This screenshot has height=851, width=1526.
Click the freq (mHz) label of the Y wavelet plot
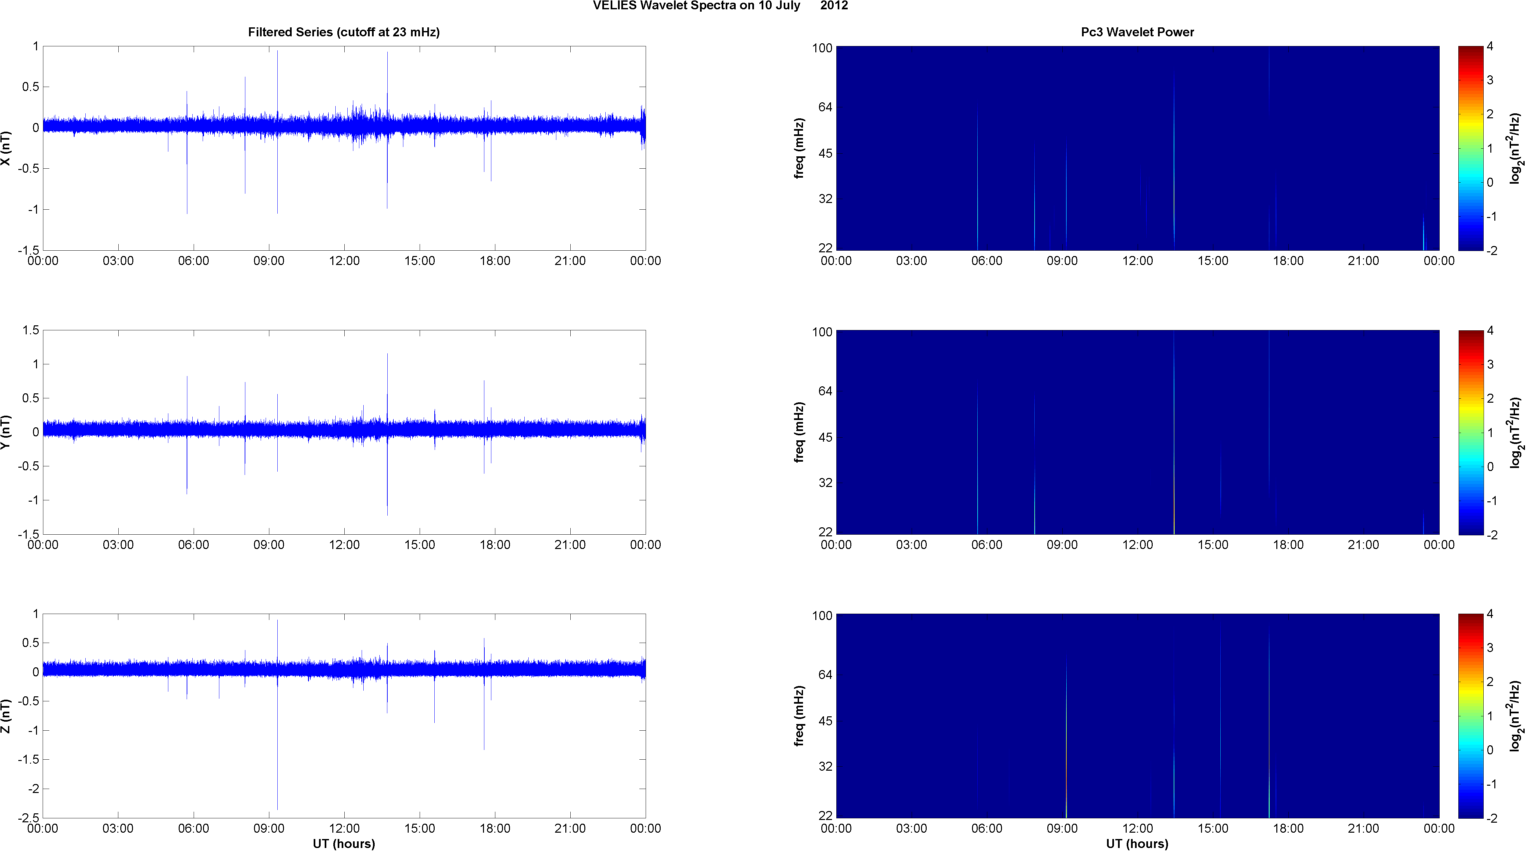(x=799, y=432)
